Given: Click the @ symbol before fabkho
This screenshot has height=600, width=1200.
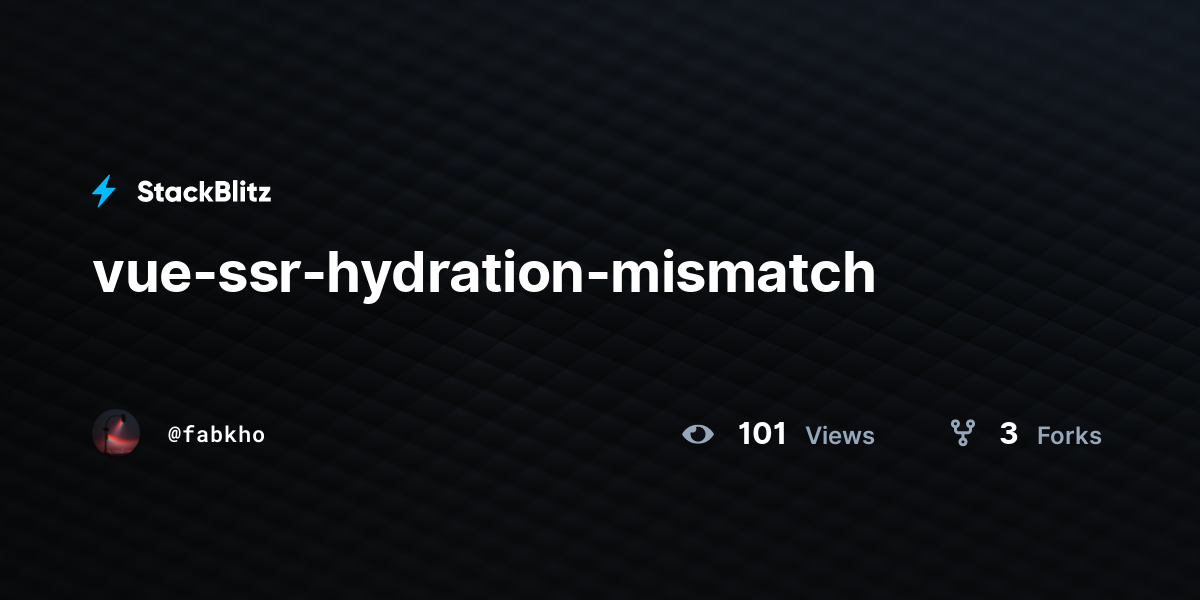Looking at the screenshot, I should 174,435.
